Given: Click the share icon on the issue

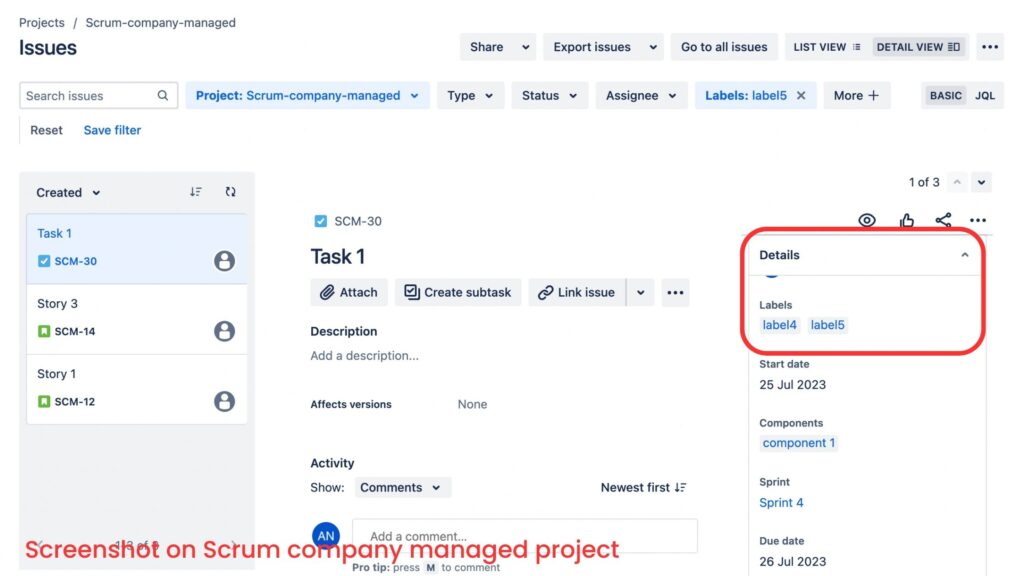Looking at the screenshot, I should click(943, 220).
